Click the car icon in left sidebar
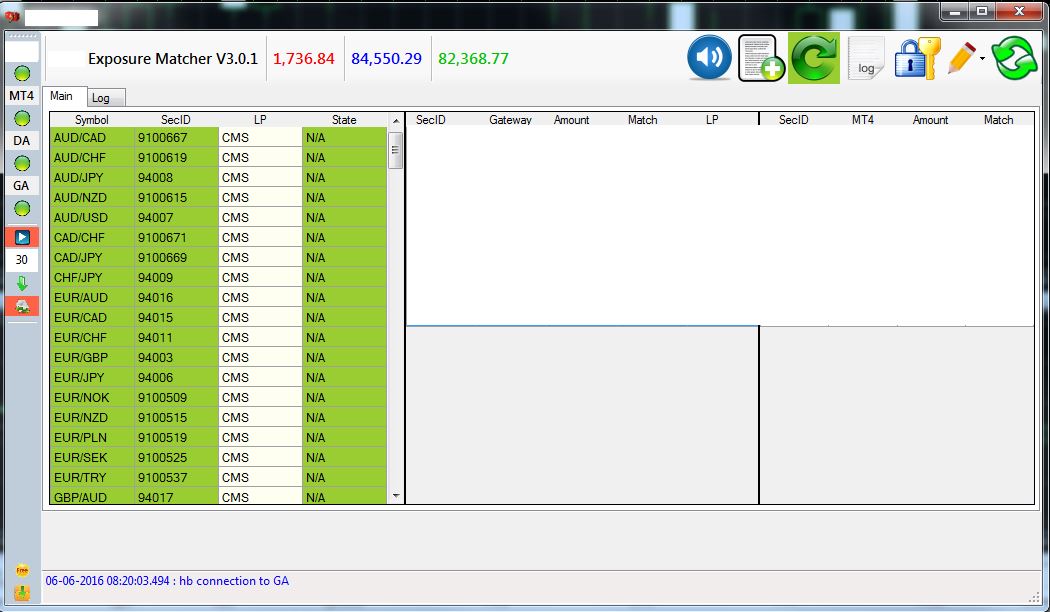The height and width of the screenshot is (612, 1050). pos(22,307)
